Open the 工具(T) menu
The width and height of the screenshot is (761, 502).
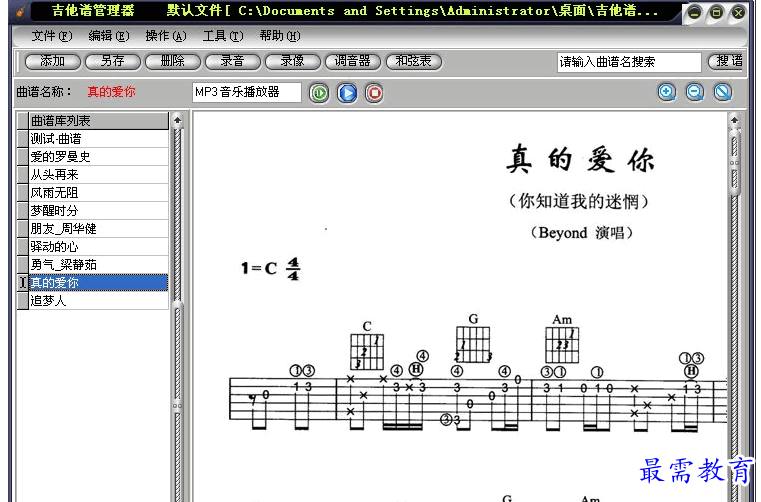point(223,36)
